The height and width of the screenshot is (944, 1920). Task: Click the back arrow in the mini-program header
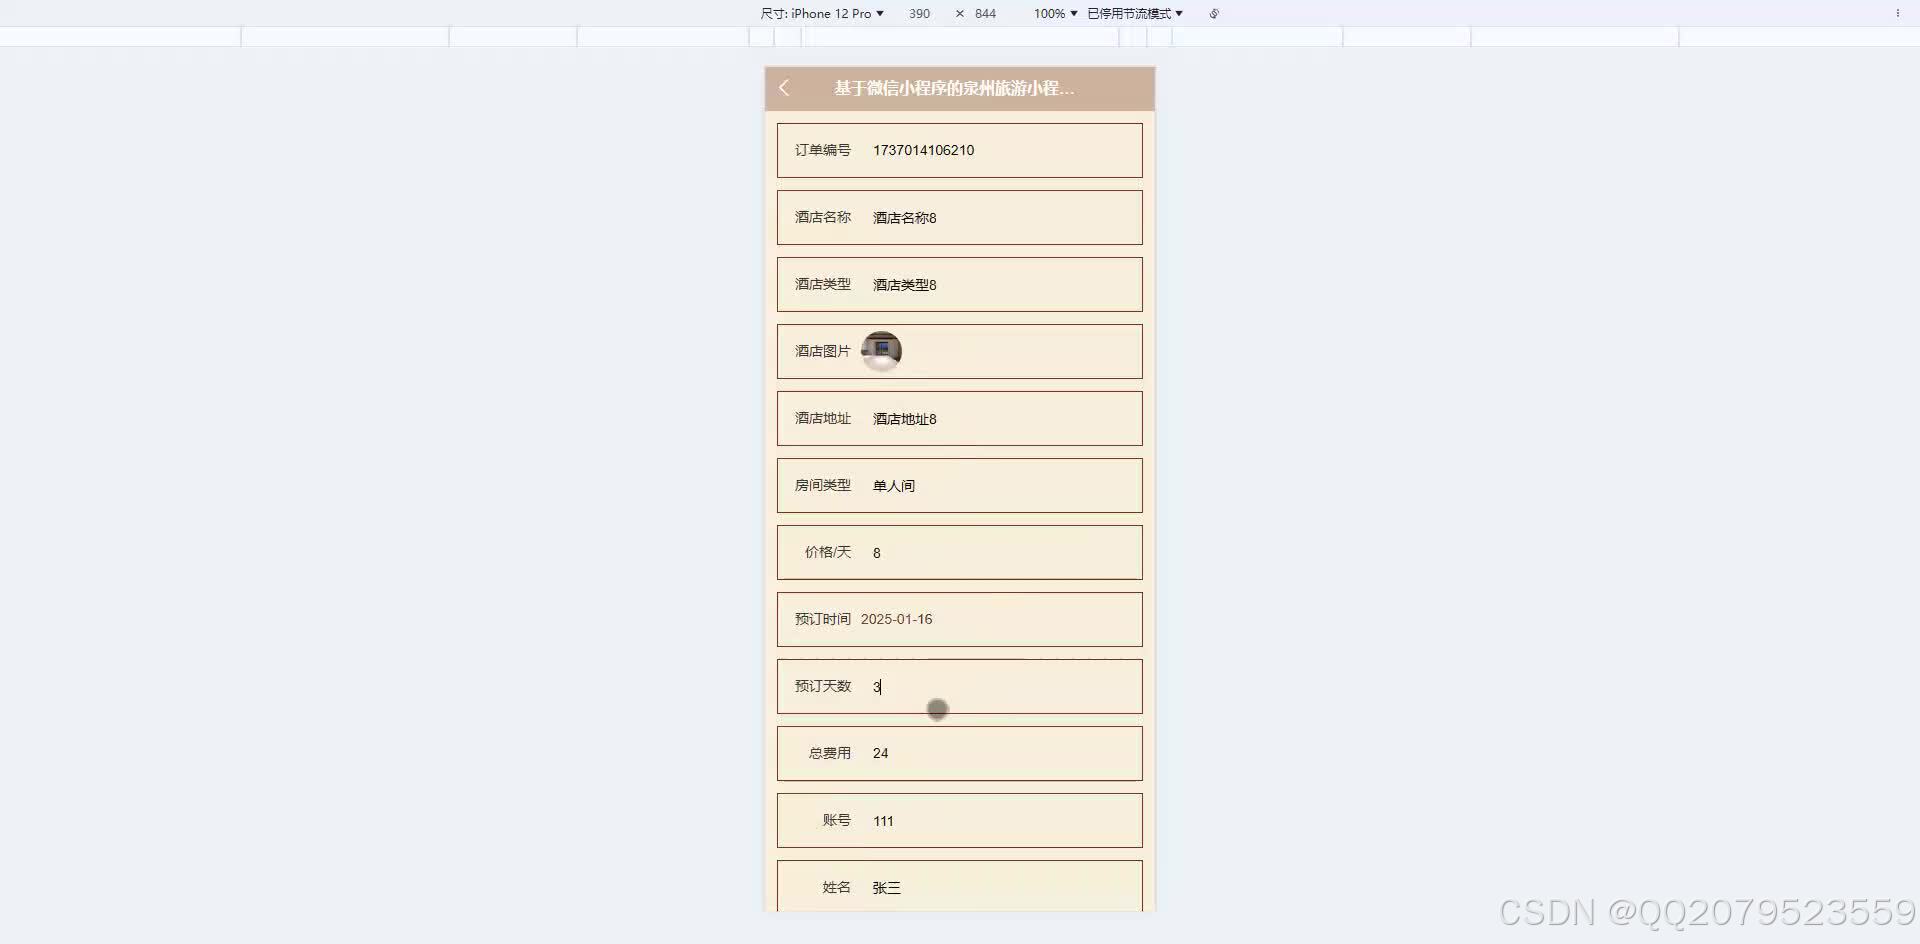tap(784, 89)
